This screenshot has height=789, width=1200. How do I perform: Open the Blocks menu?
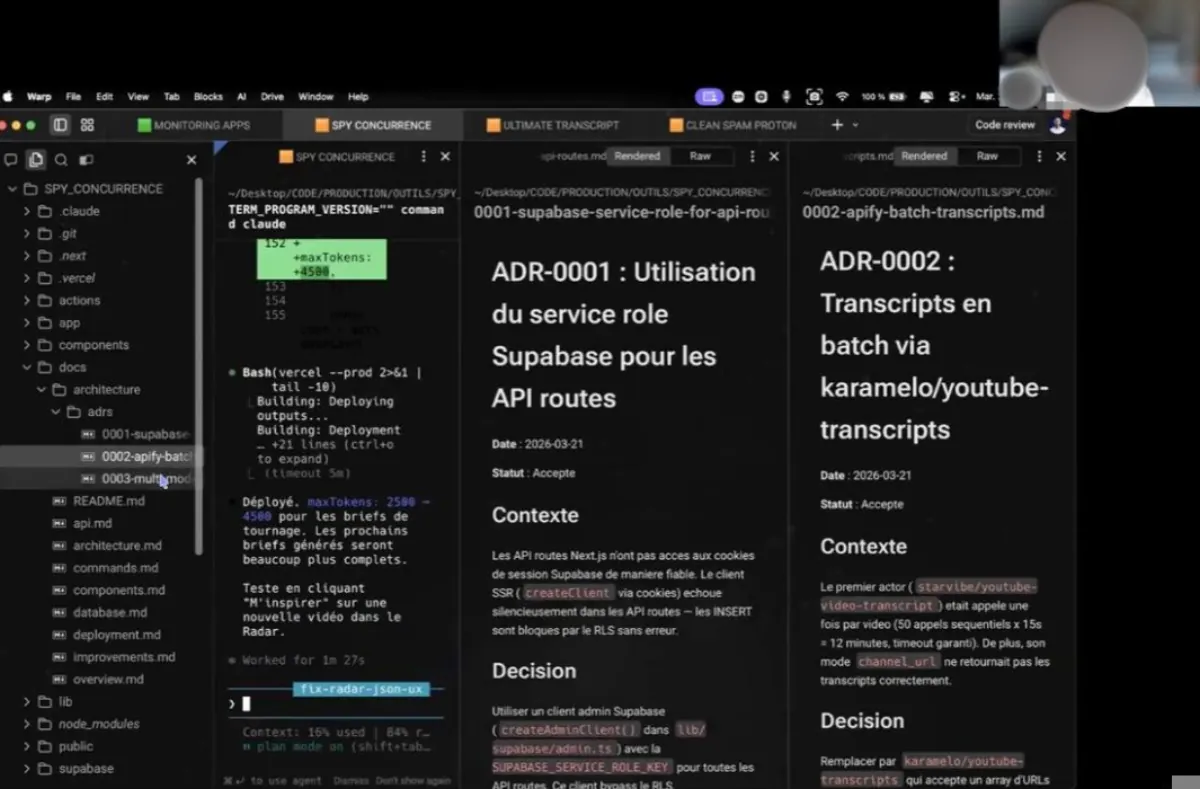point(208,97)
